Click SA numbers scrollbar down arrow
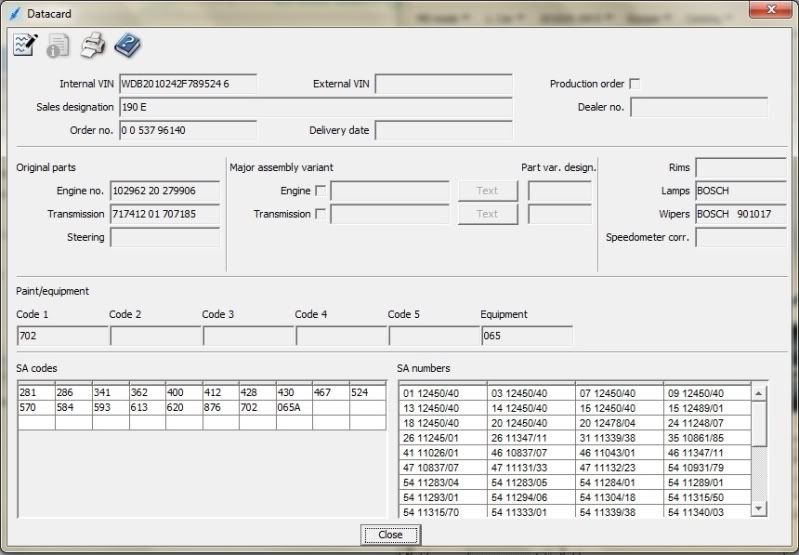Viewport: 799px width, 555px height. coord(758,508)
